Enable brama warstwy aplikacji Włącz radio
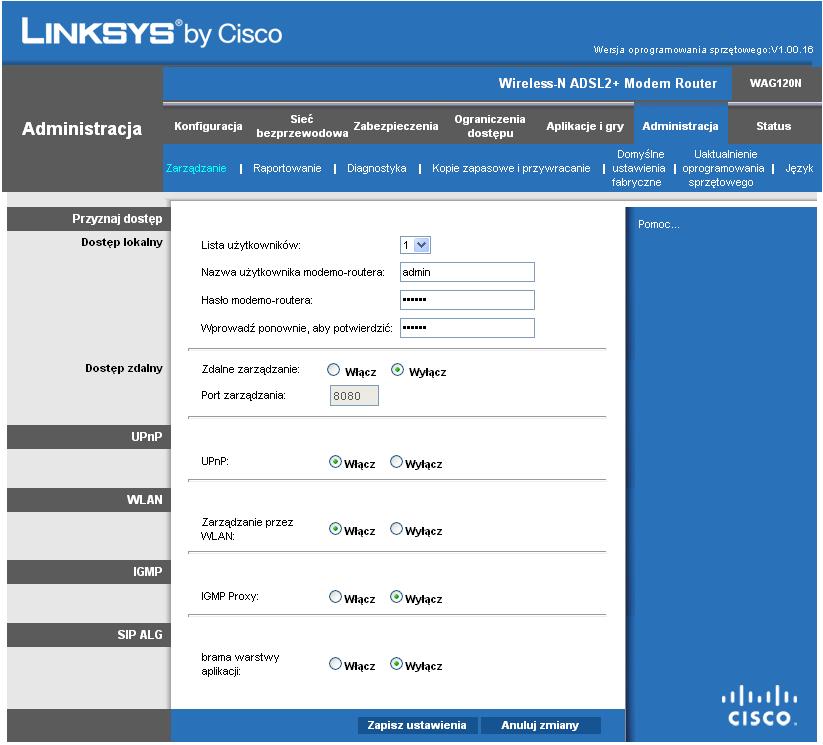Image resolution: width=823 pixels, height=745 pixels. click(x=335, y=664)
